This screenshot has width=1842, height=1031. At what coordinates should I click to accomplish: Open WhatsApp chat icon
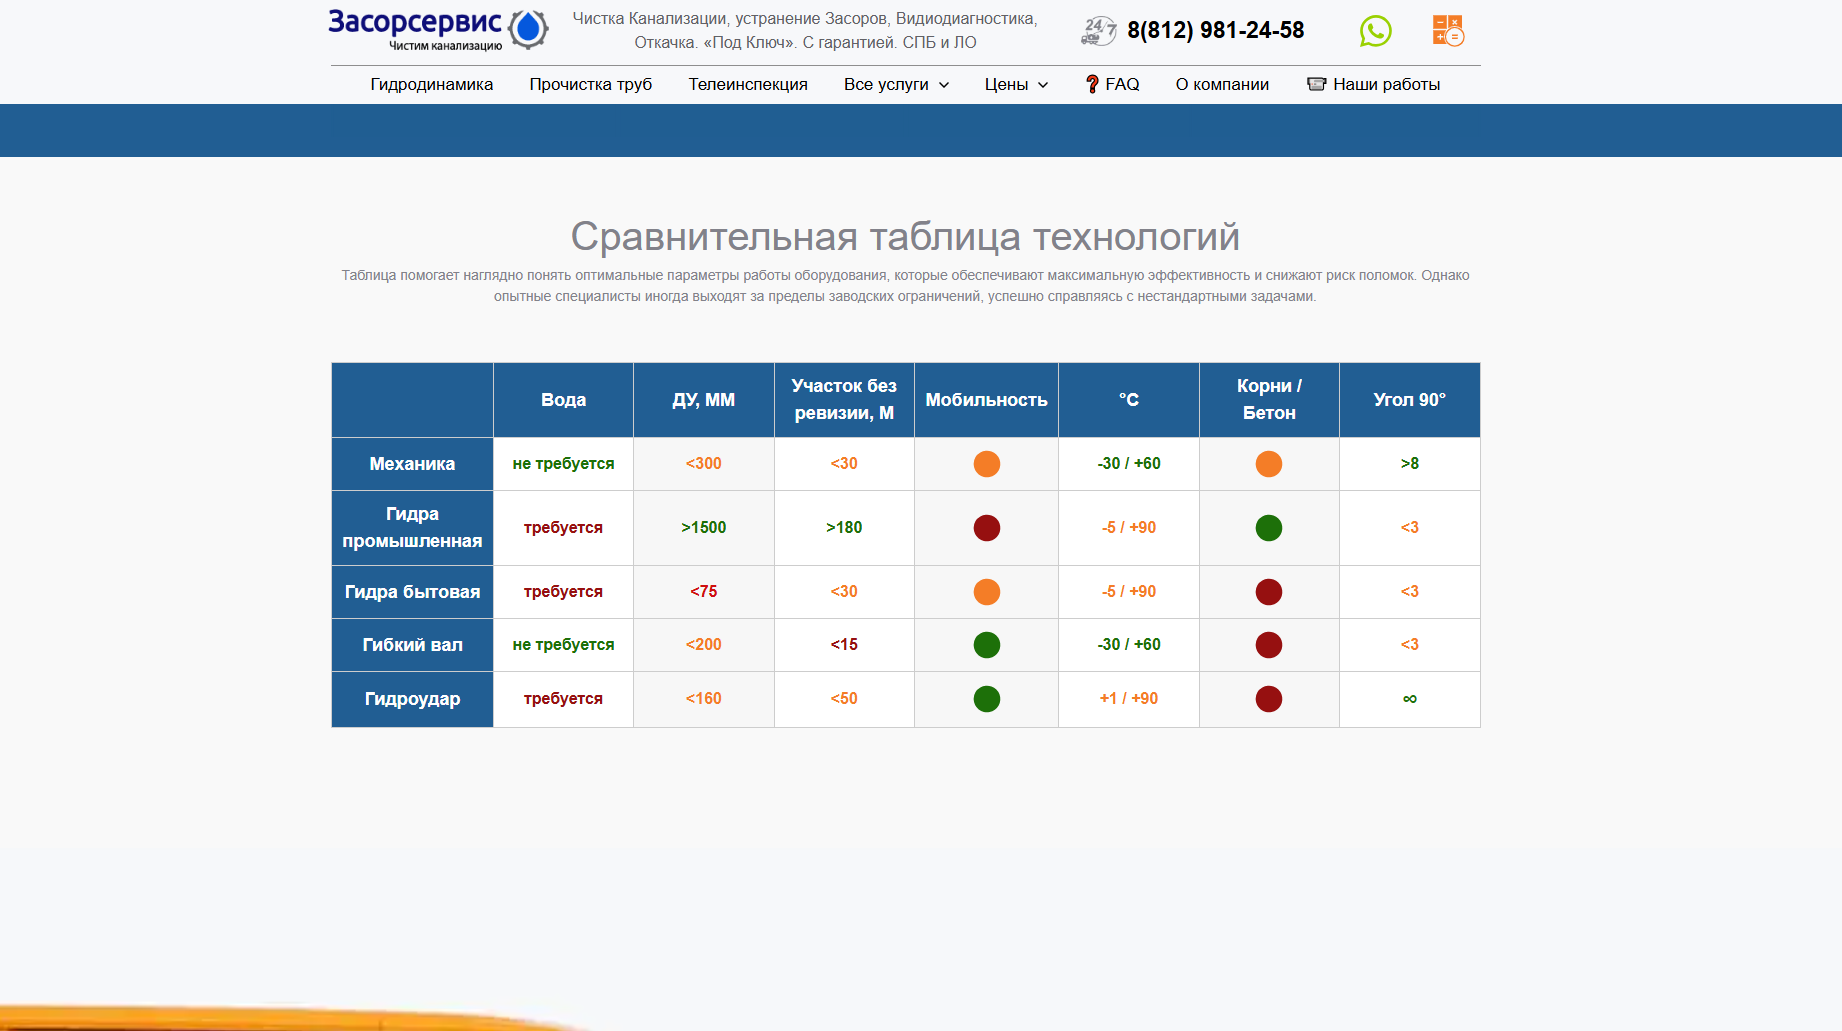tap(1375, 31)
